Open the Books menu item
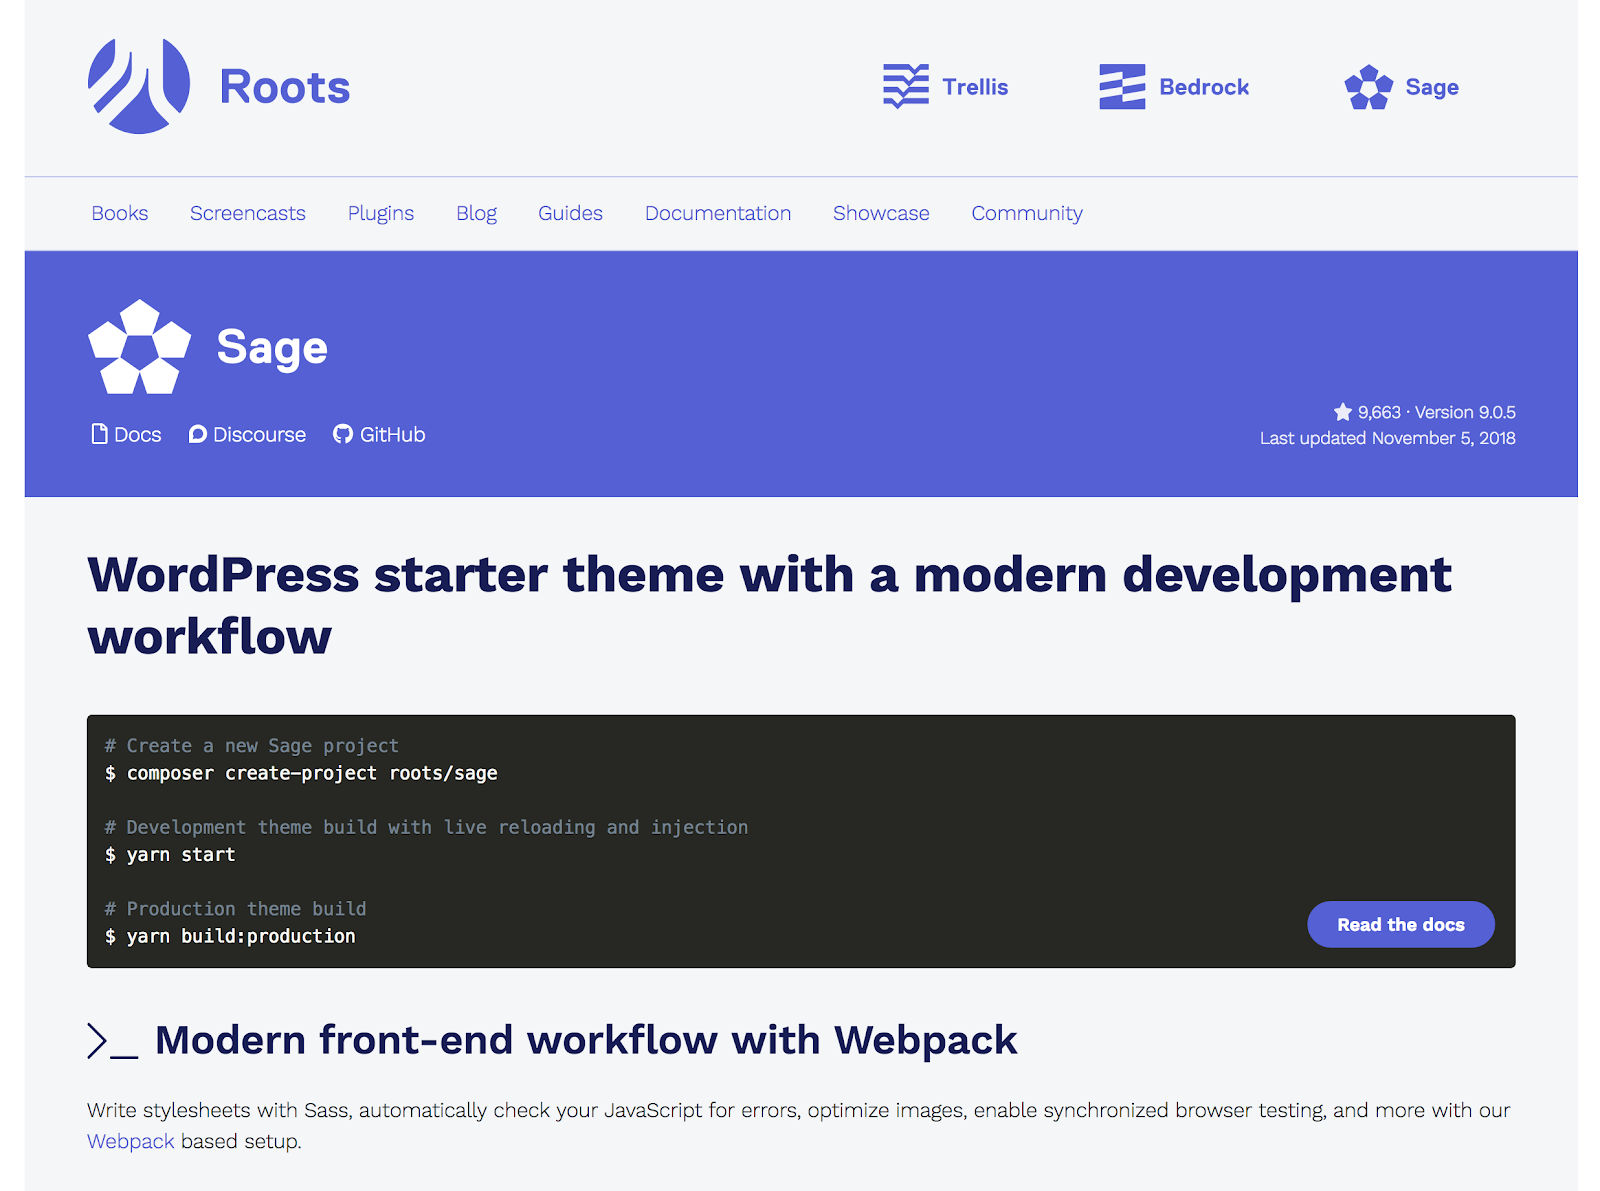 pyautogui.click(x=119, y=213)
